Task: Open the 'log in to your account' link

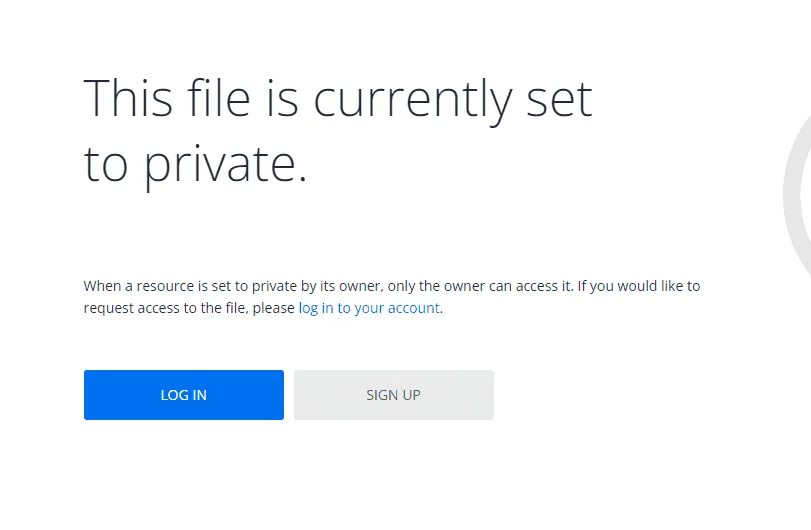Action: click(x=369, y=308)
